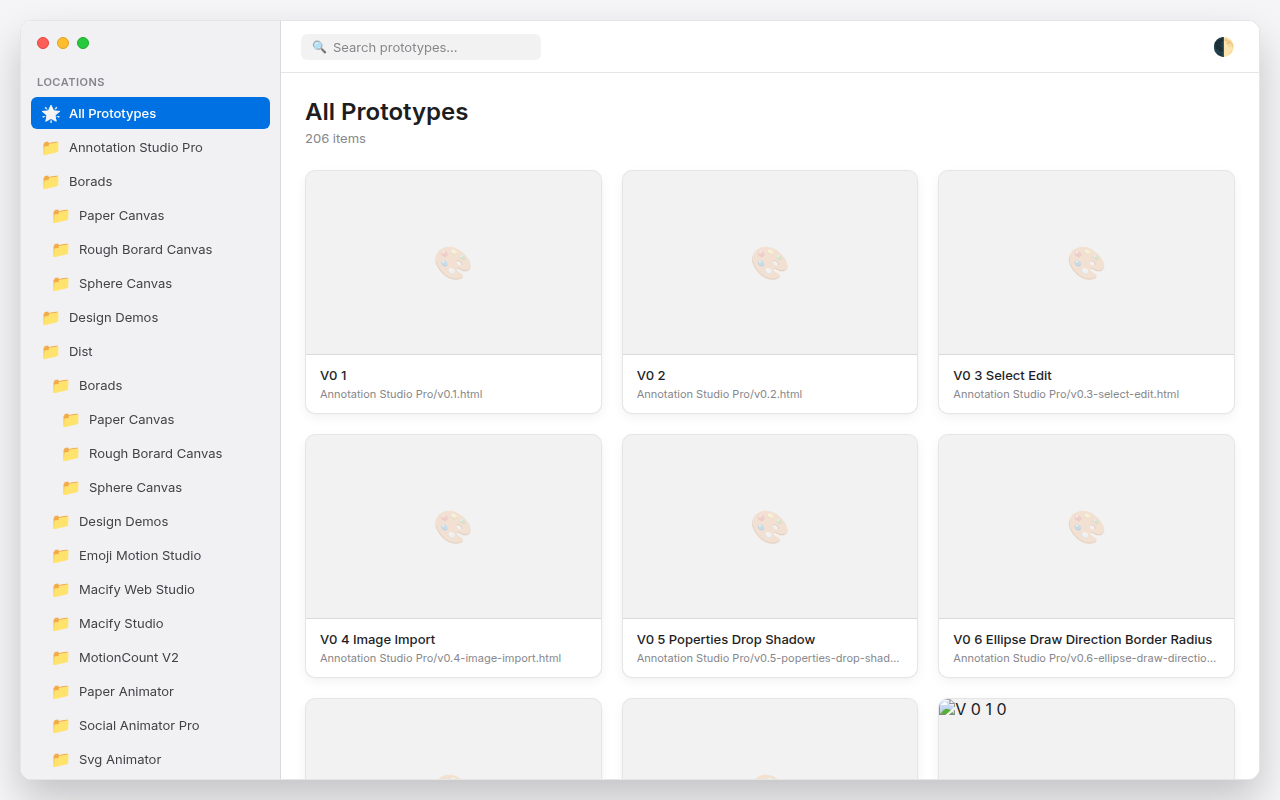Click the palette icon on V0 1 card

coord(453,263)
